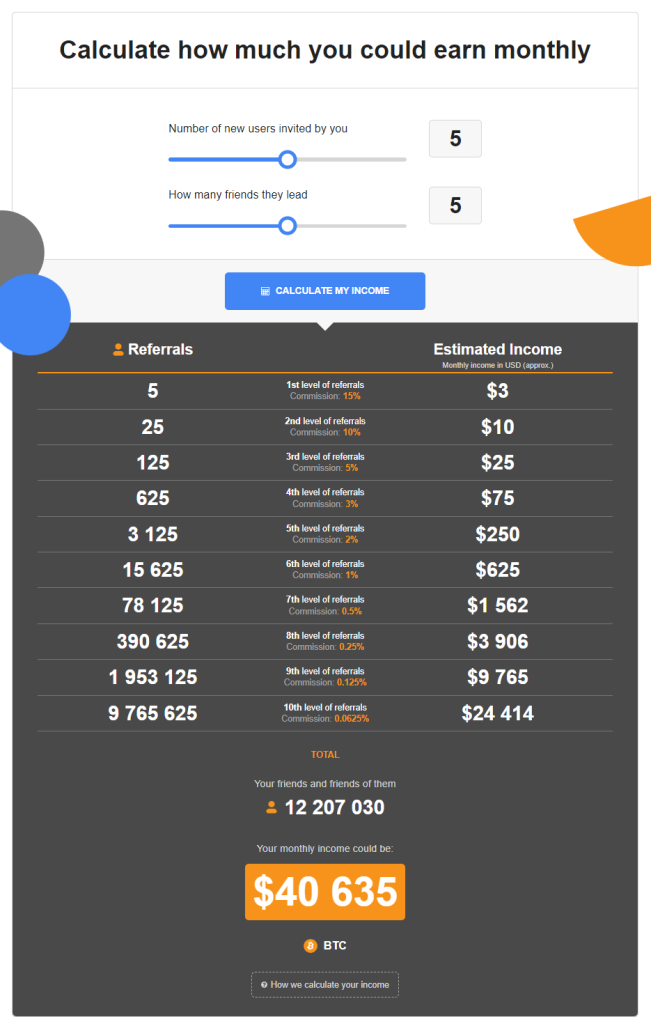Click the Calculate My Income button
Screen dimensions: 651x1024
[x=325, y=291]
